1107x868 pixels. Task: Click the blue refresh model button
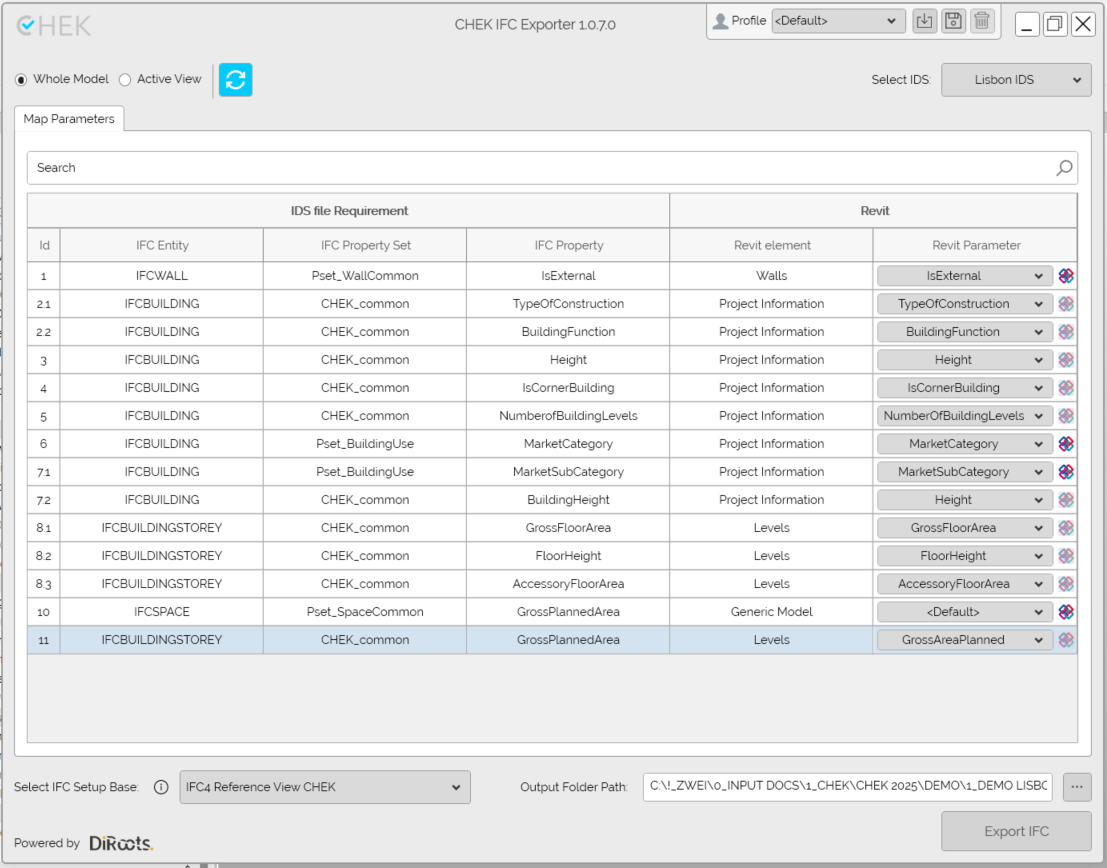(x=235, y=80)
